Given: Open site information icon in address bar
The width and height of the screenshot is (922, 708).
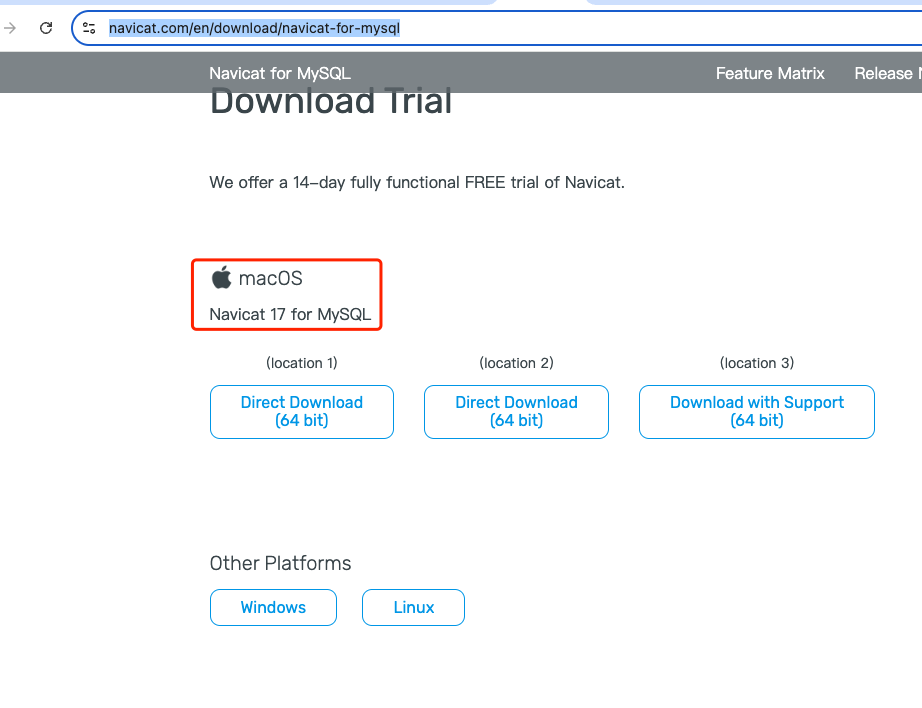Looking at the screenshot, I should (89, 28).
